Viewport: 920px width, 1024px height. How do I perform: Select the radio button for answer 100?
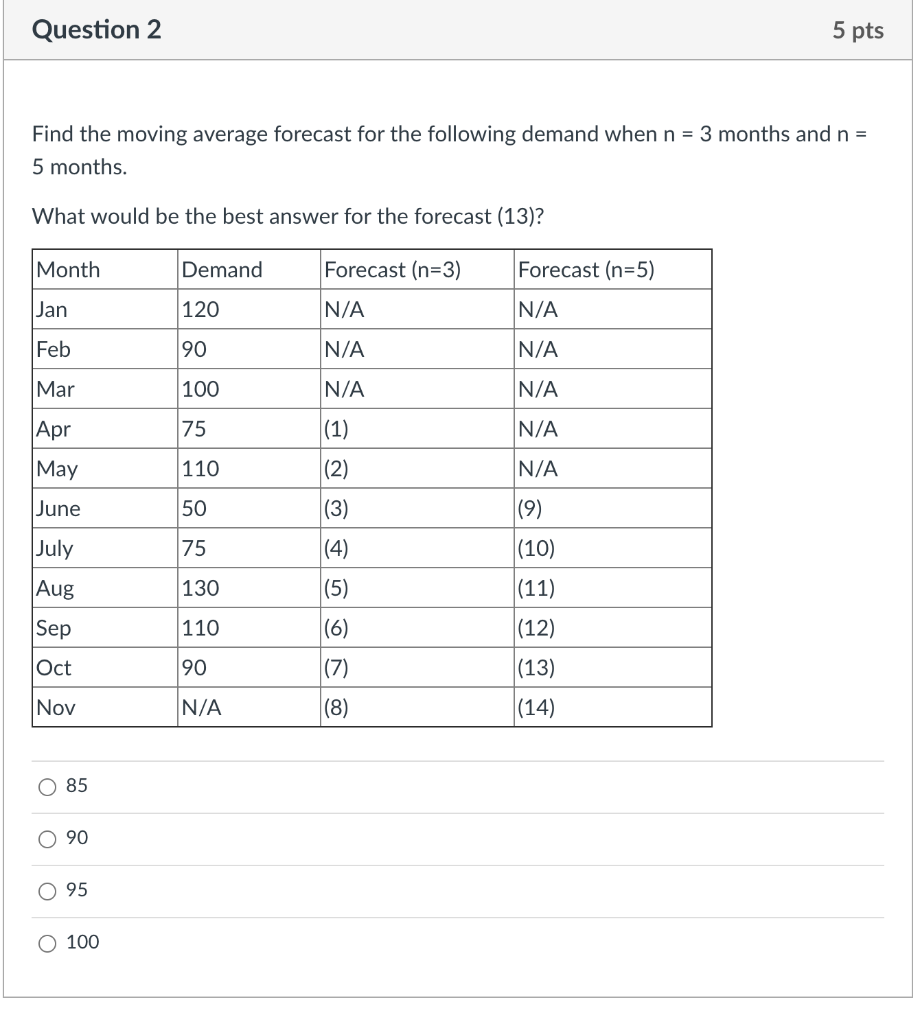[x=46, y=942]
